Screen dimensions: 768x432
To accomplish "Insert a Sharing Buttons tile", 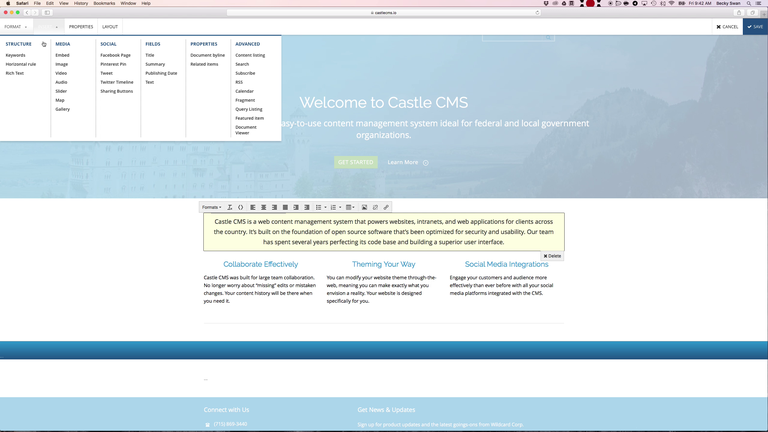I will tap(117, 91).
